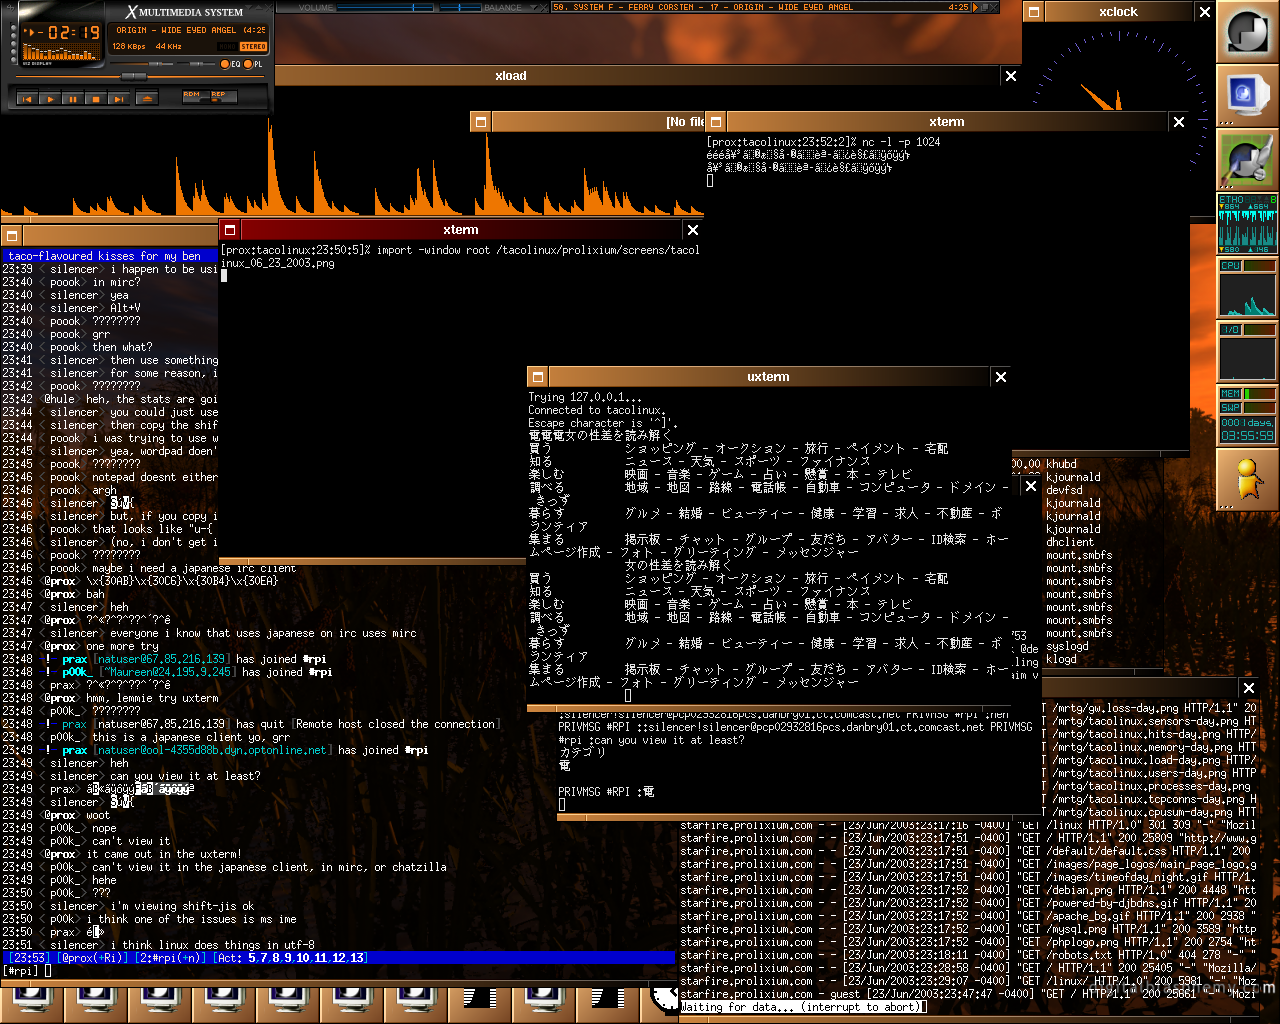Enable RDM shuffle mode in XMMS

196,97
